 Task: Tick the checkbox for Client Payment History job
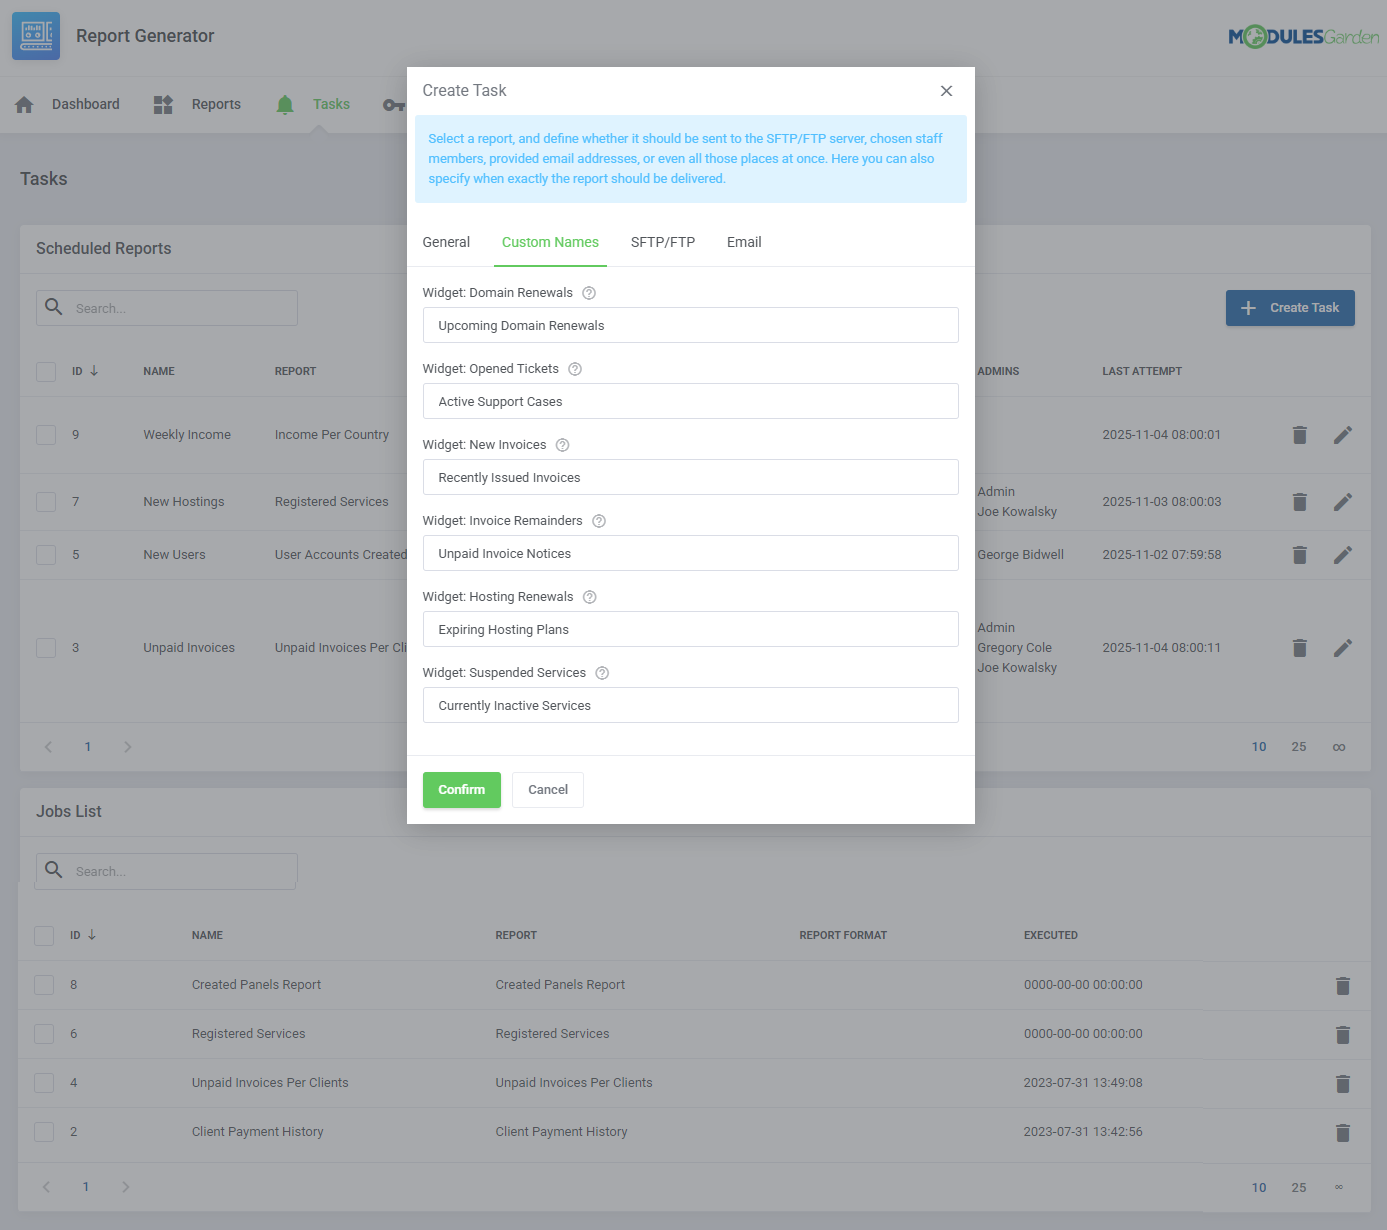tap(44, 1132)
